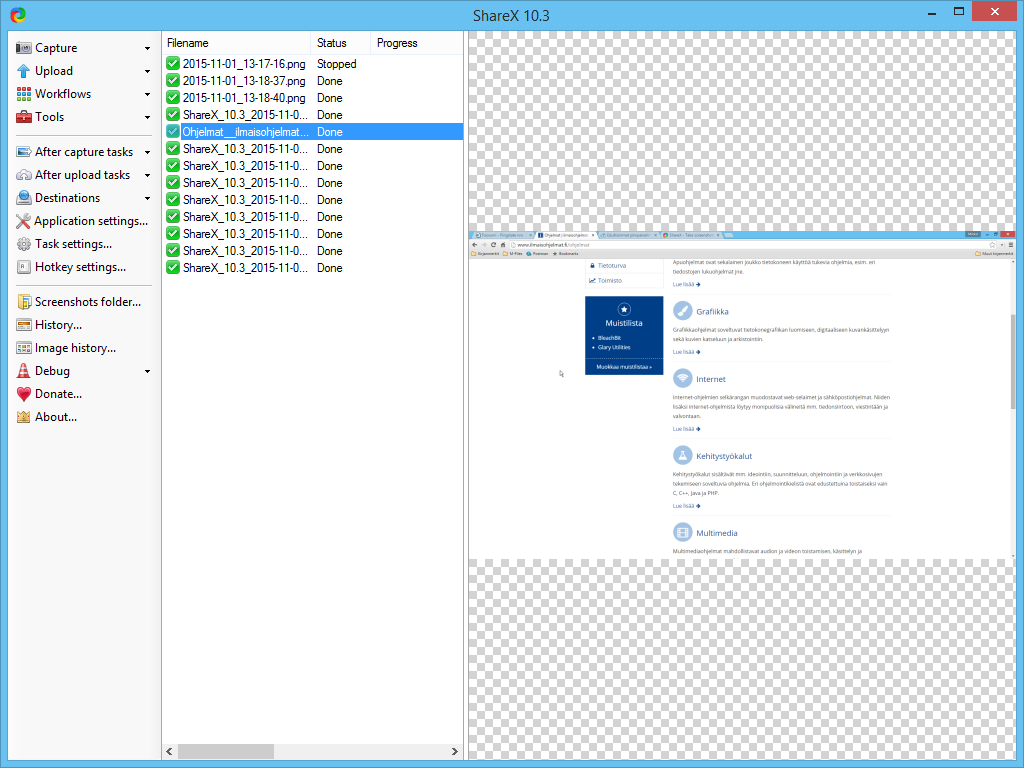1024x768 pixels.
Task: Click the Debug traffic cone icon
Action: click(x=24, y=371)
